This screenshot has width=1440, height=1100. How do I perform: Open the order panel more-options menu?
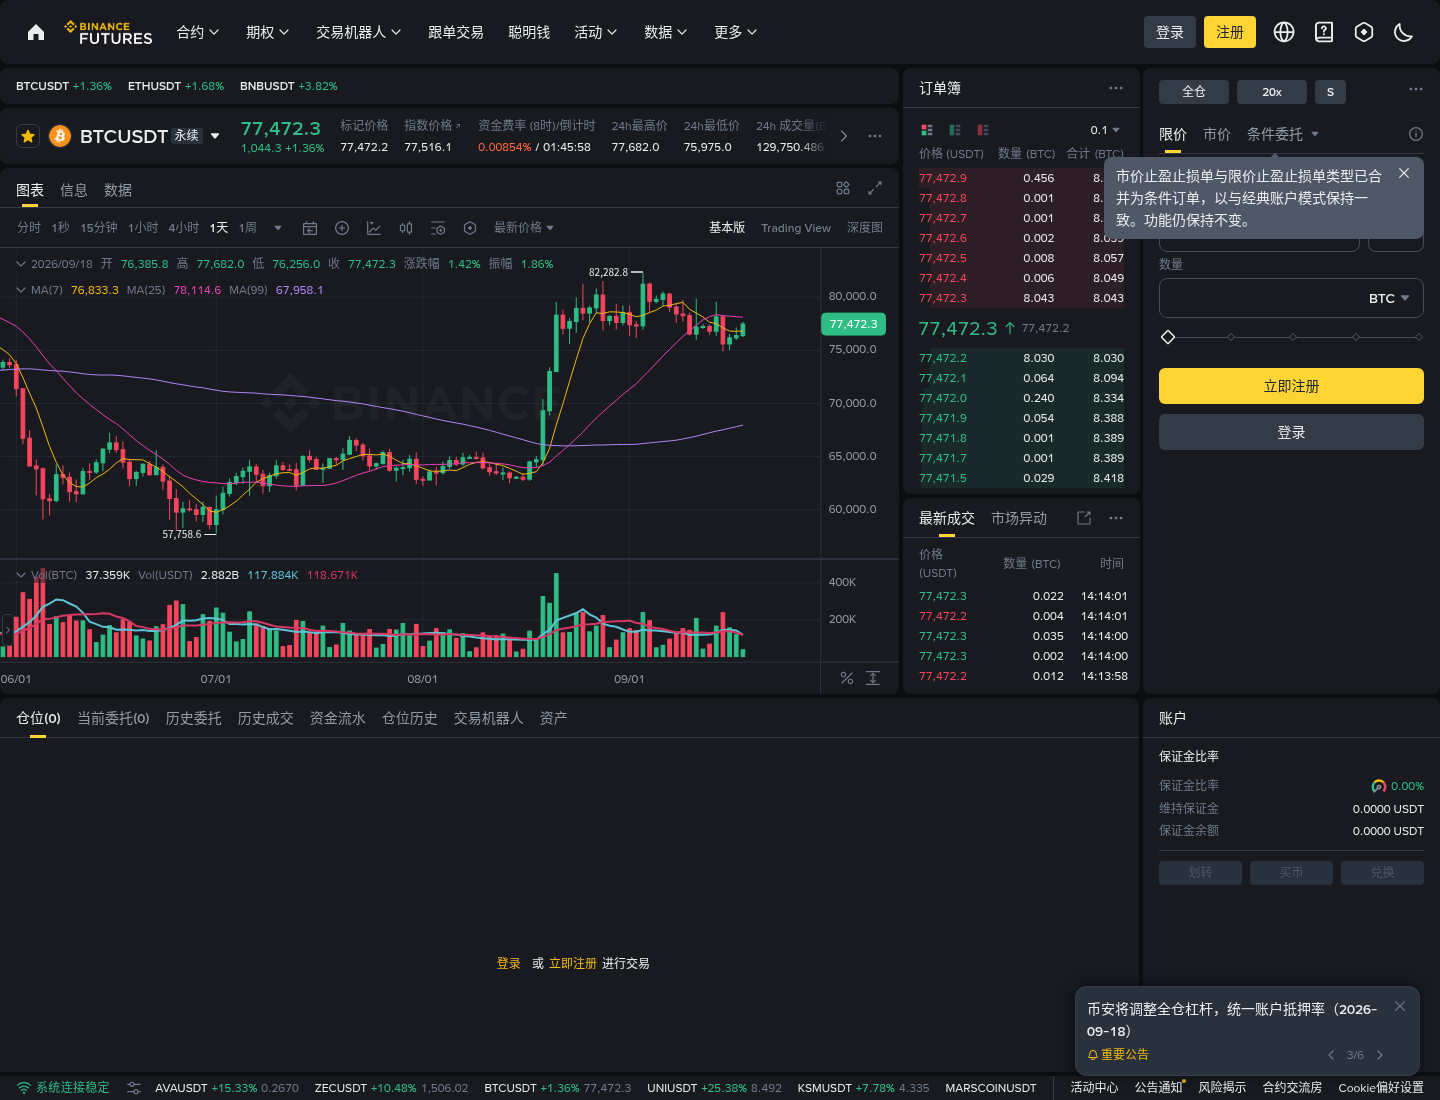coord(1416,89)
